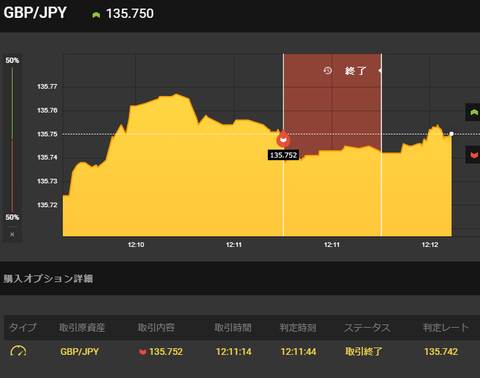Click the 12:10 time axis label
The height and width of the screenshot is (378, 480).
(x=136, y=245)
